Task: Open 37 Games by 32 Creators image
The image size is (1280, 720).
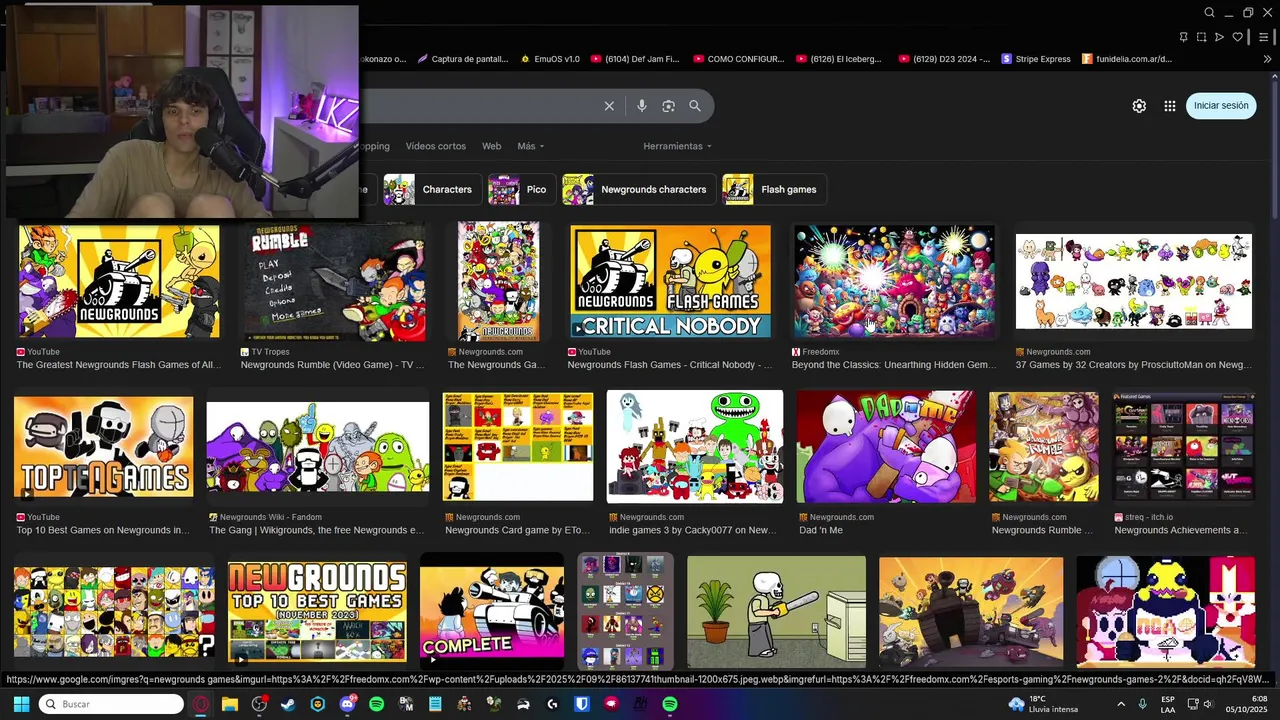Action: coord(1134,281)
